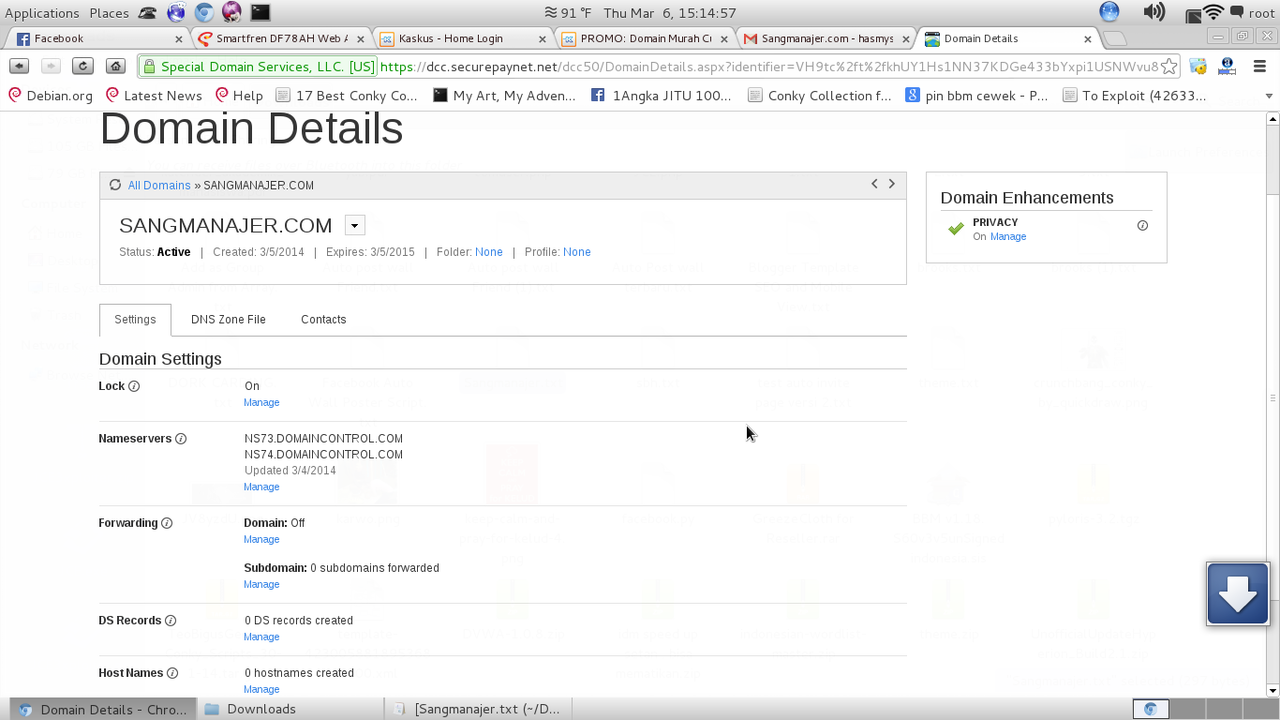Open the DNS Zone File tab

[x=228, y=320]
